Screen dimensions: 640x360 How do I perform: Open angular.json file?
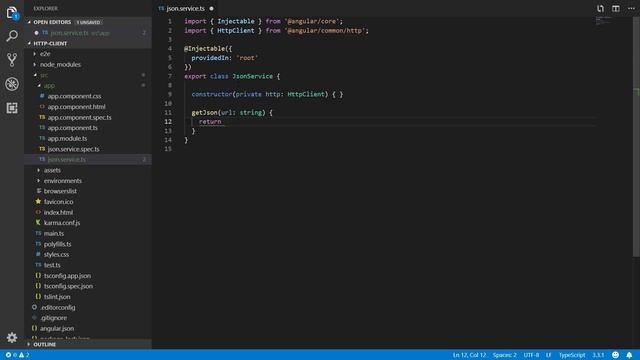click(x=57, y=329)
